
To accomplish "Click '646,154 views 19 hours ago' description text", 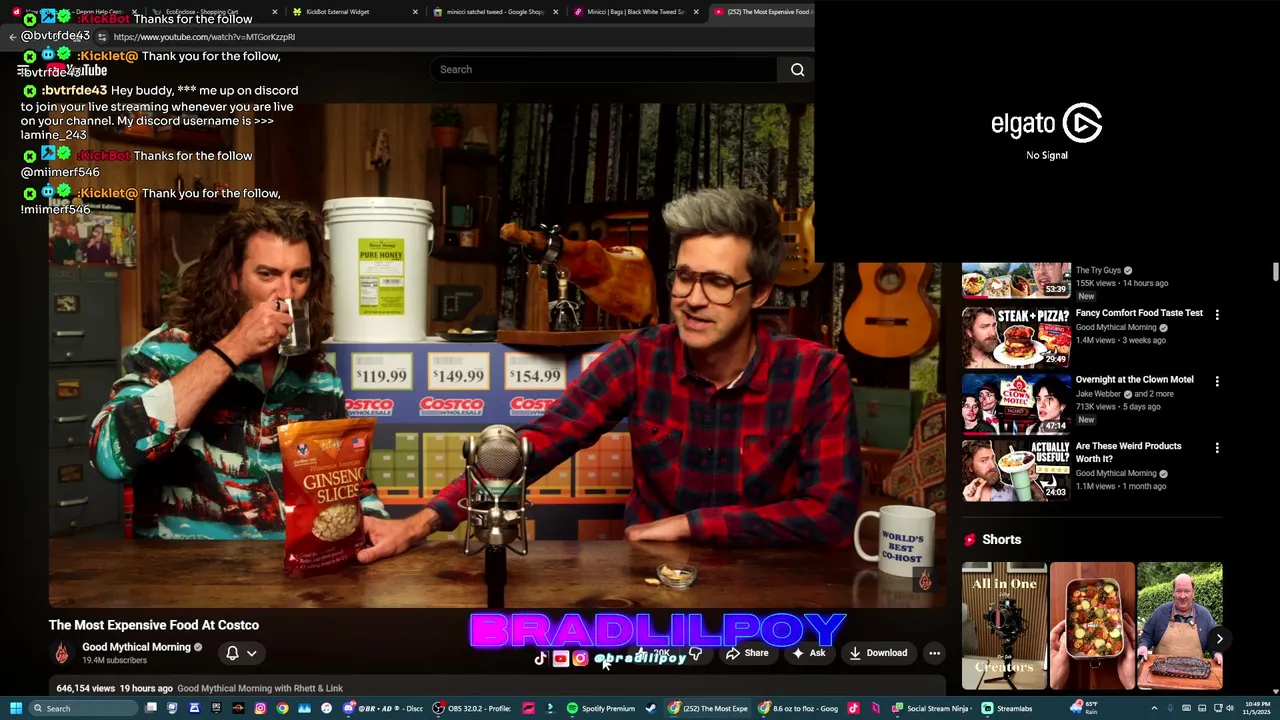I will click(x=115, y=689).
